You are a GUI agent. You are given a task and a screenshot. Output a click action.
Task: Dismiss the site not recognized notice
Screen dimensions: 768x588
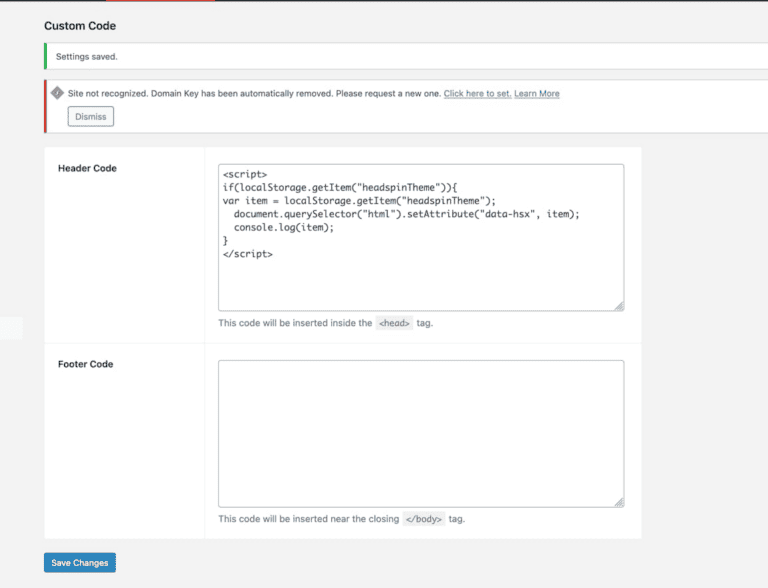[x=91, y=117]
